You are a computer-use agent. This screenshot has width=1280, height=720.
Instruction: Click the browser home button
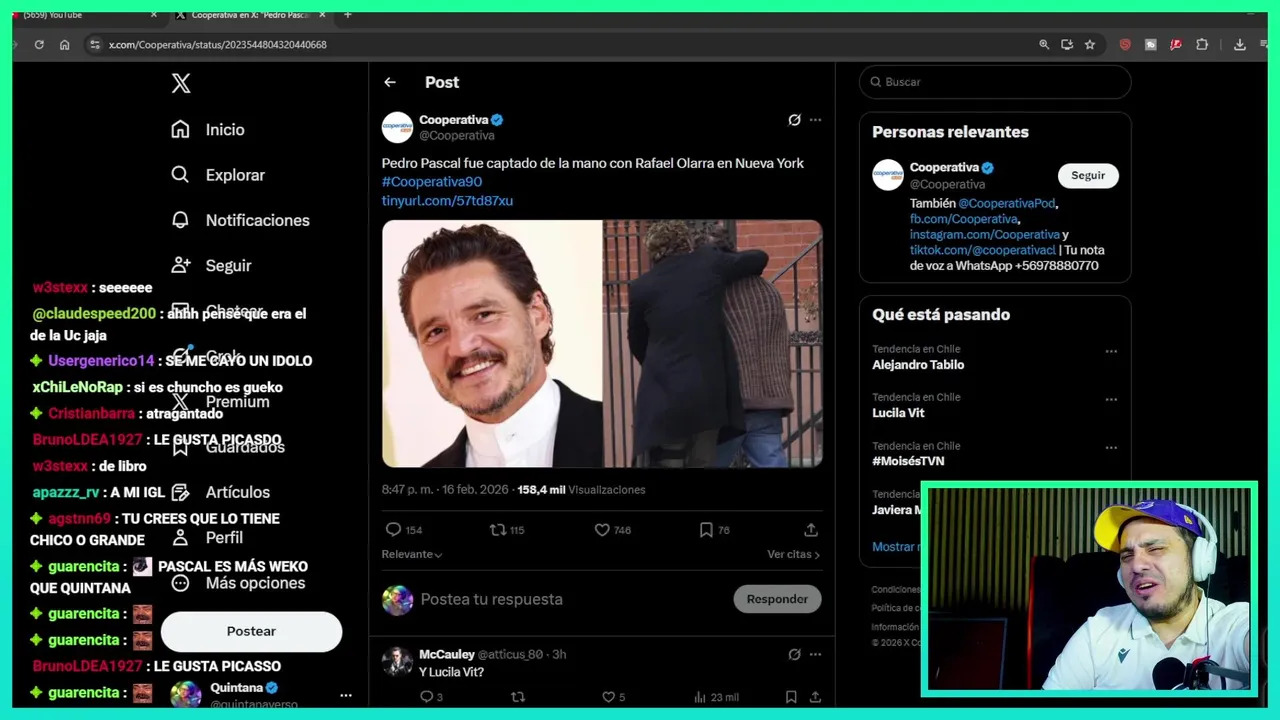click(64, 44)
